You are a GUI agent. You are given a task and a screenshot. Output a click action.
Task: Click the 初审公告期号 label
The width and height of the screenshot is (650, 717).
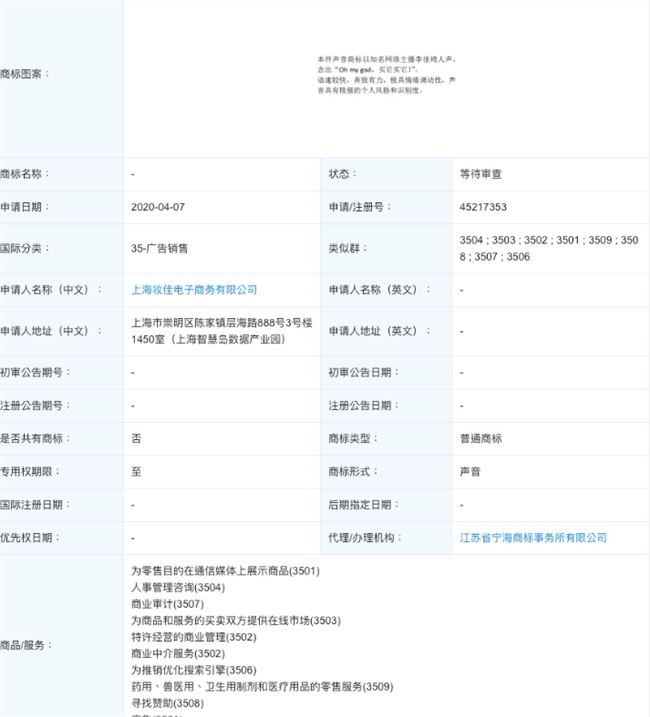(x=35, y=373)
